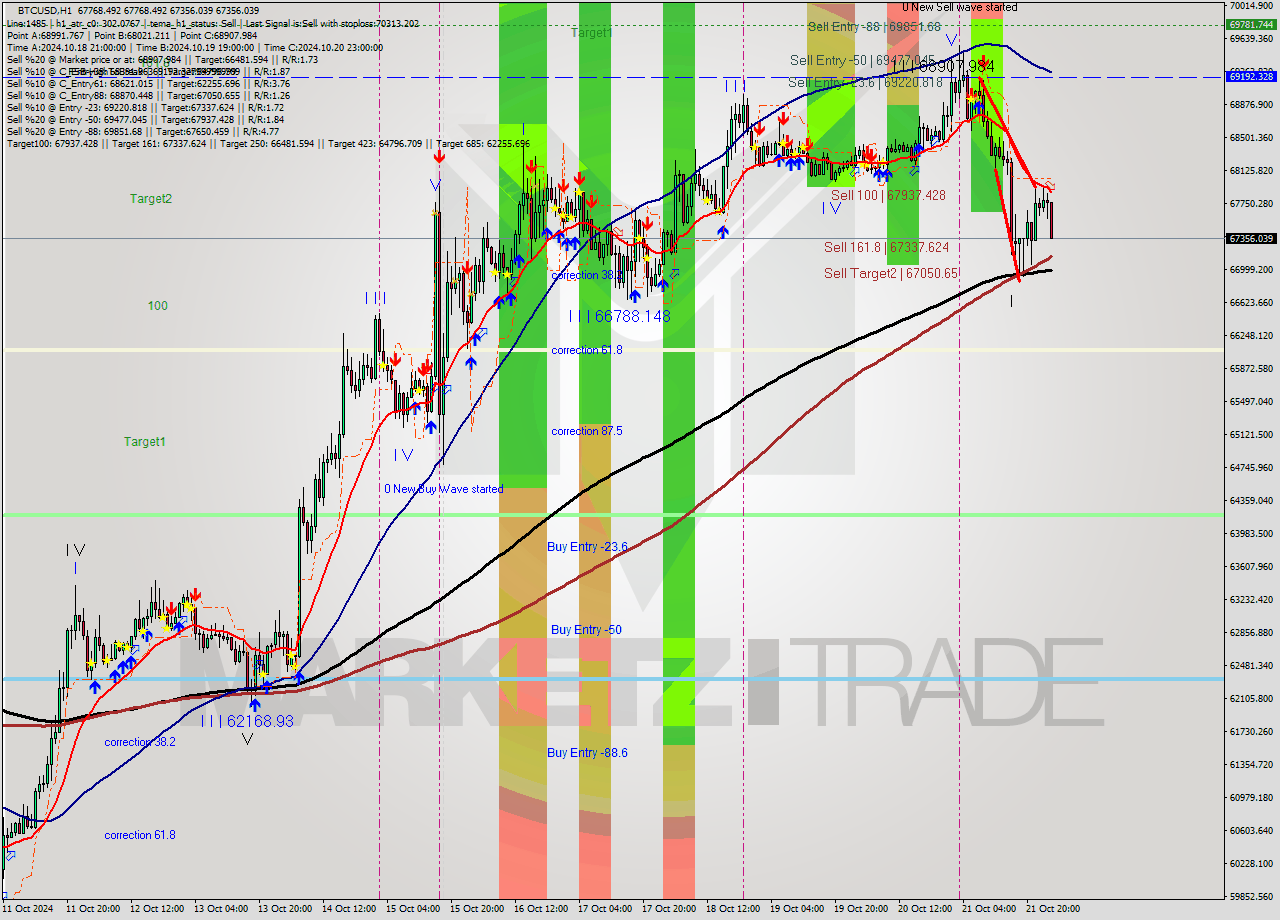
Task: Select the pale yellow horizontal level line
Action: (612, 349)
